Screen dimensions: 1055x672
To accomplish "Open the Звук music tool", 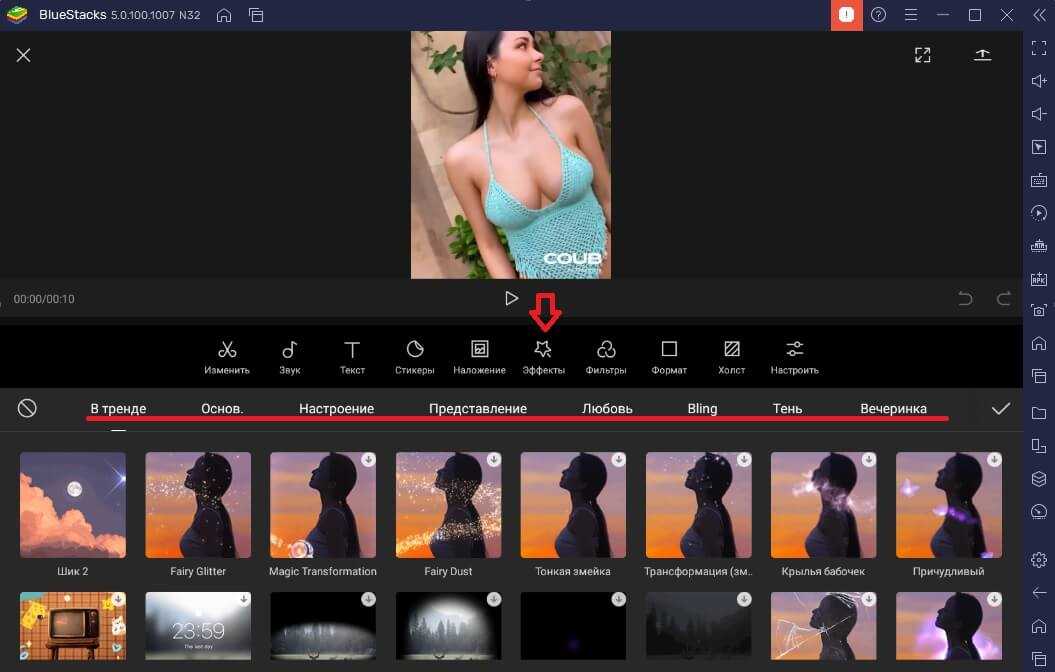I will [289, 356].
